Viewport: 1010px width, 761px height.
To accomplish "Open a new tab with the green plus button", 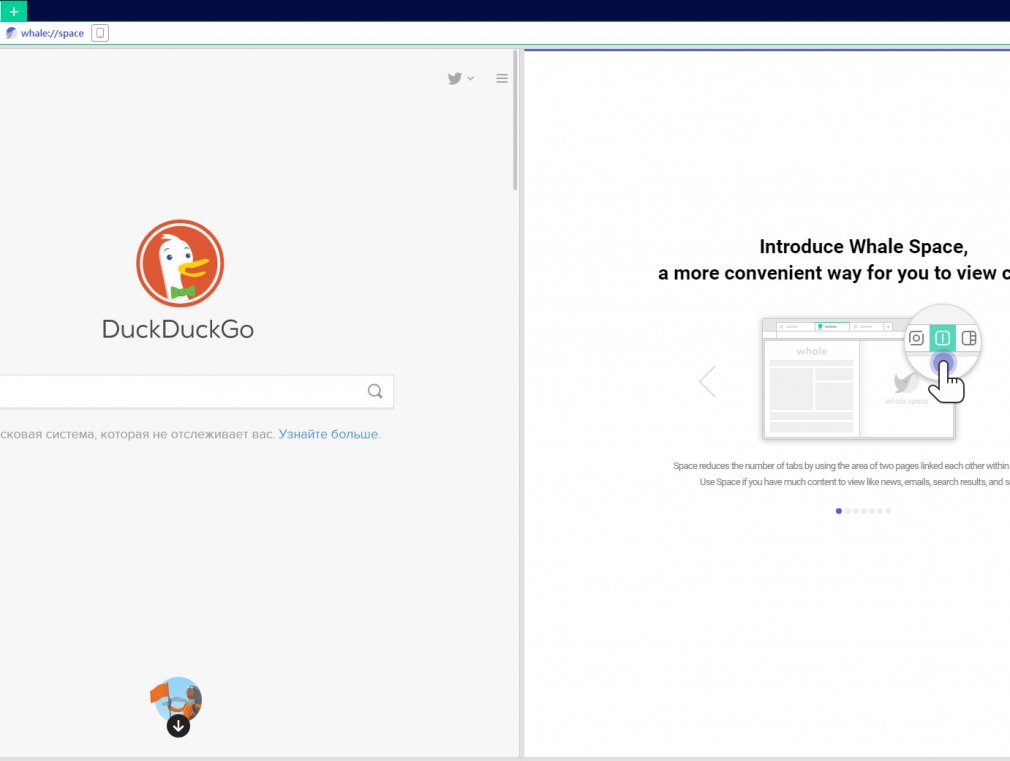I will (14, 11).
